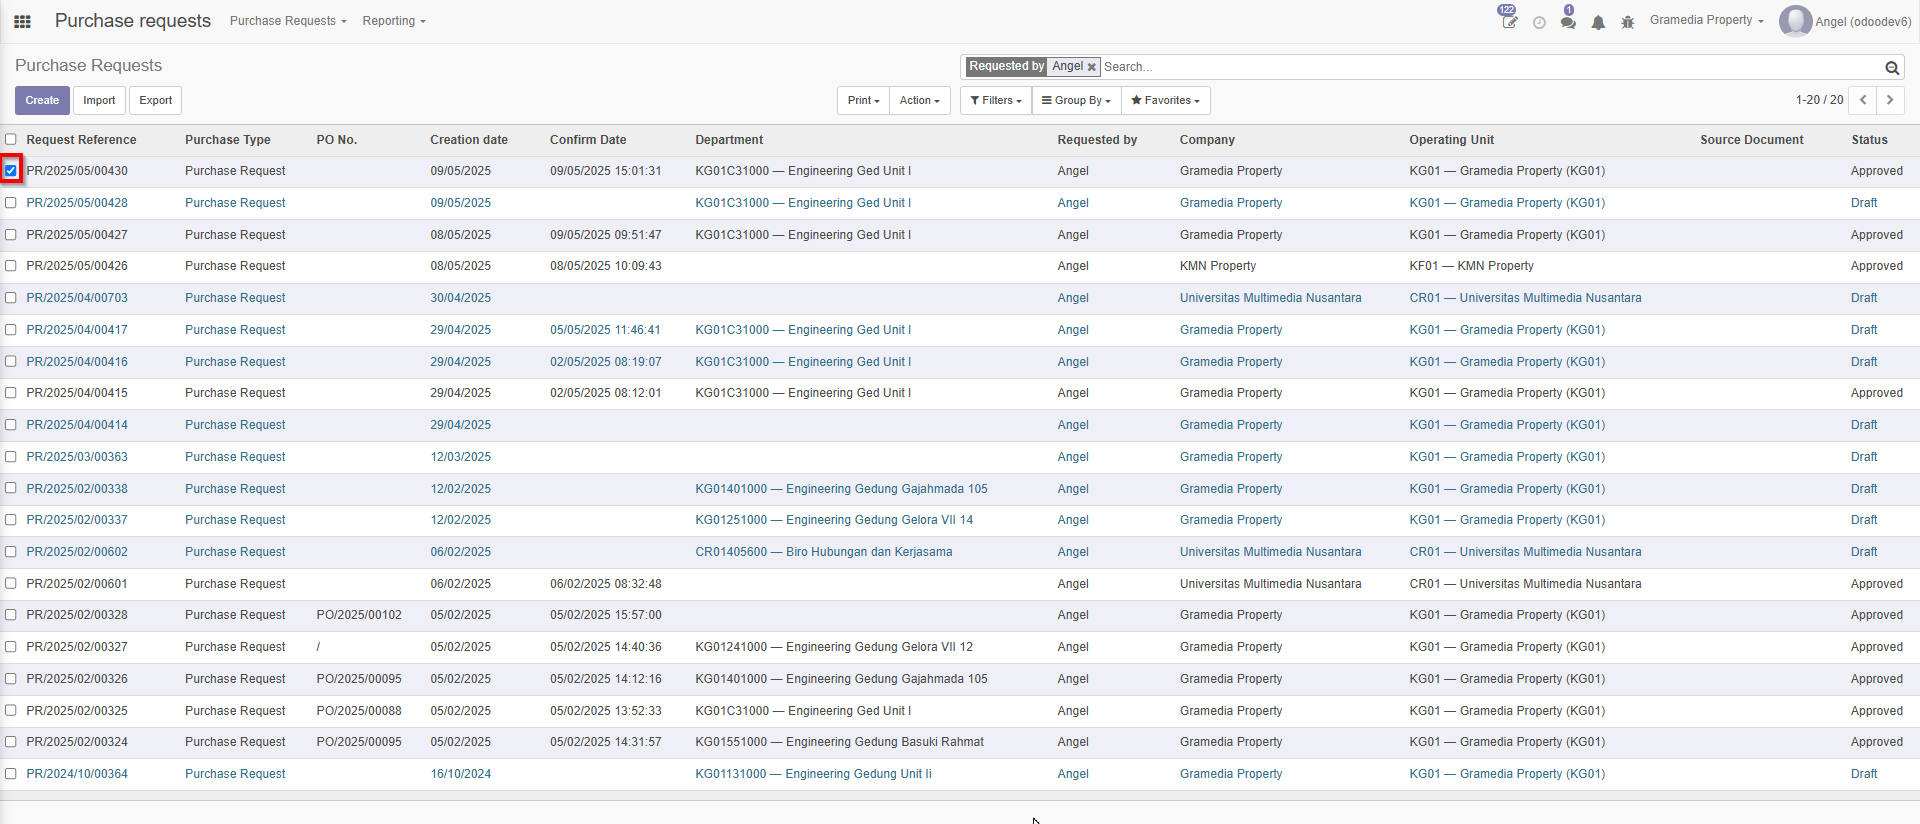Go to the next page arrow

(1890, 100)
